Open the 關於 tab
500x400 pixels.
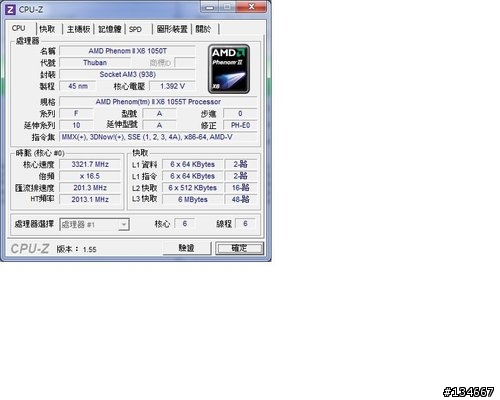tap(203, 29)
